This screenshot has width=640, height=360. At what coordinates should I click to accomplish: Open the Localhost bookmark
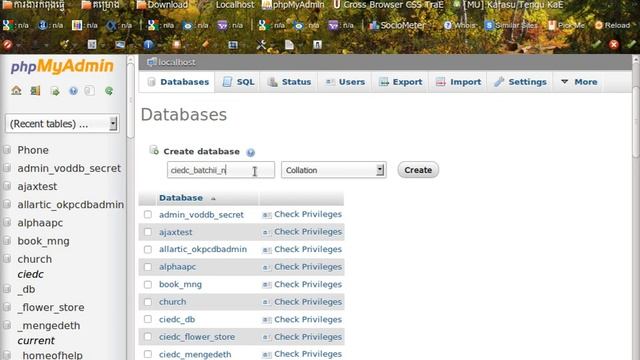[x=235, y=5]
